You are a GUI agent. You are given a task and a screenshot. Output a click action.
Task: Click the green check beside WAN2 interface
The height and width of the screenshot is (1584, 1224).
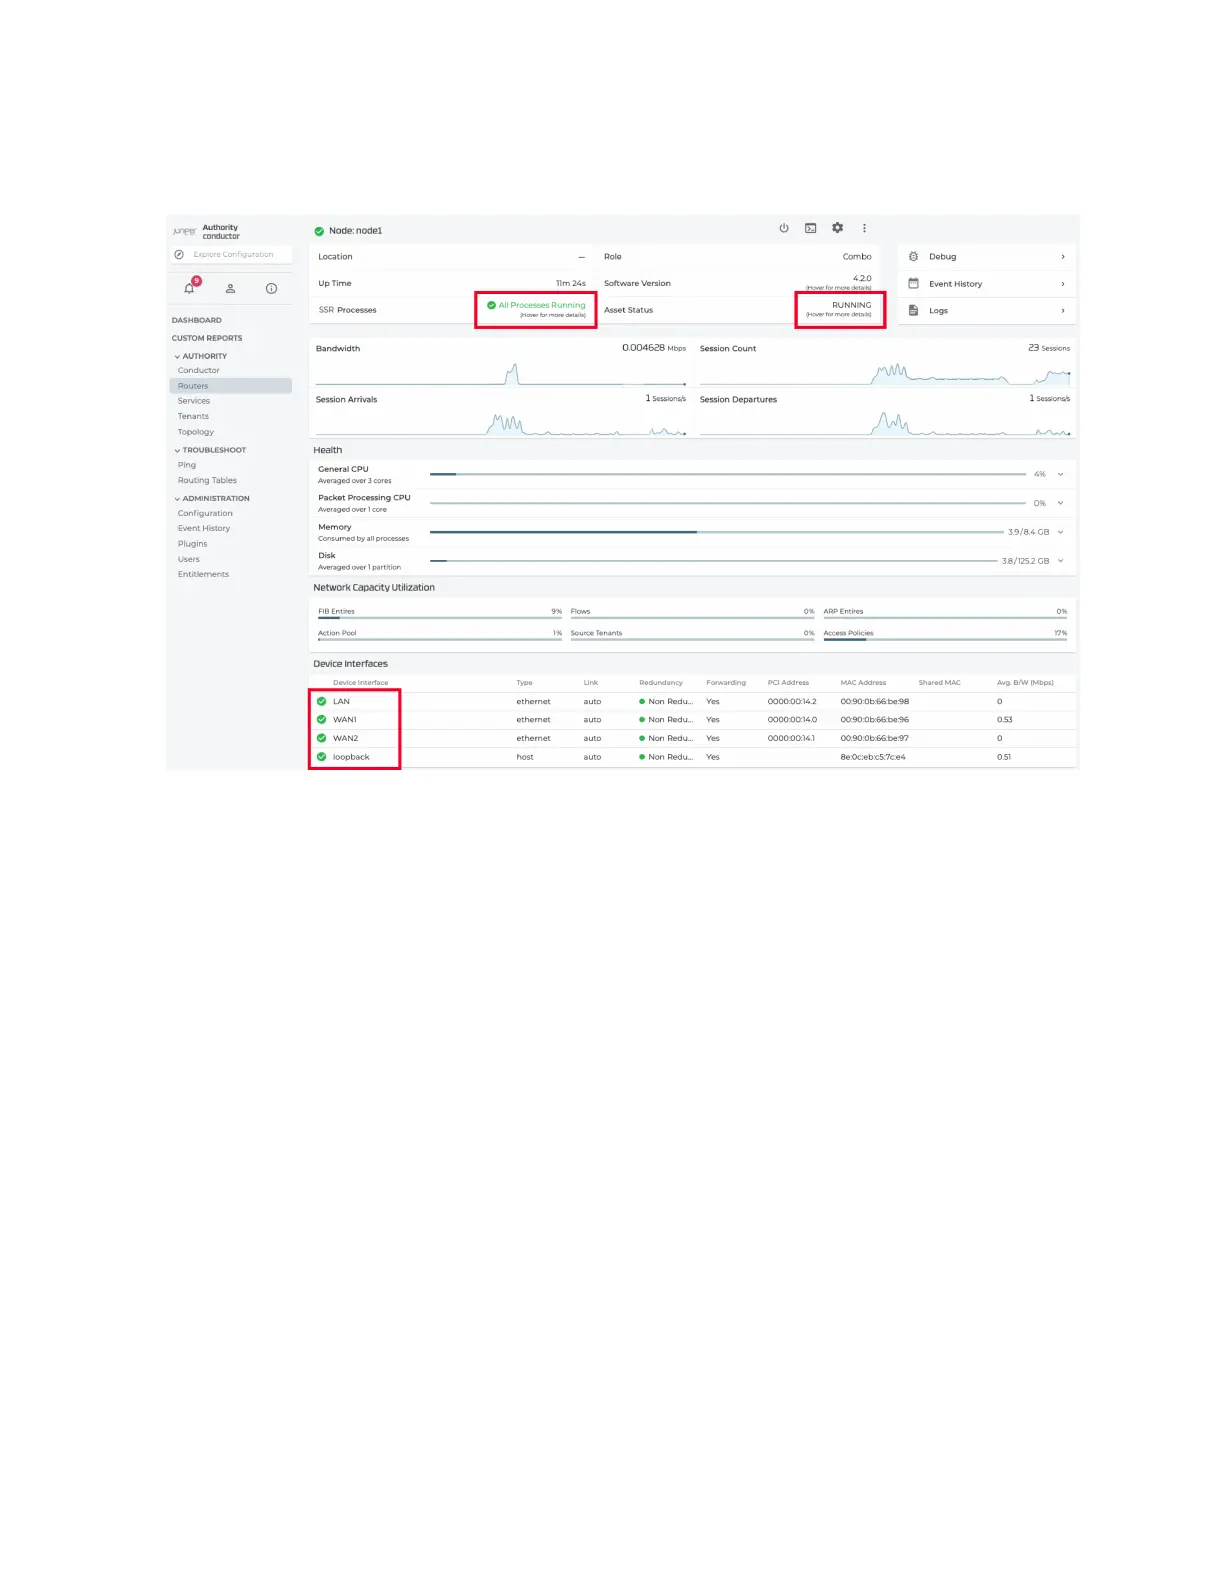(x=322, y=738)
